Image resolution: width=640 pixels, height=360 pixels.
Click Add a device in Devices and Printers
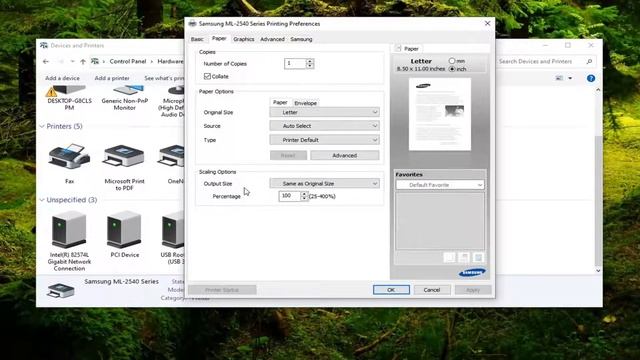(x=62, y=78)
